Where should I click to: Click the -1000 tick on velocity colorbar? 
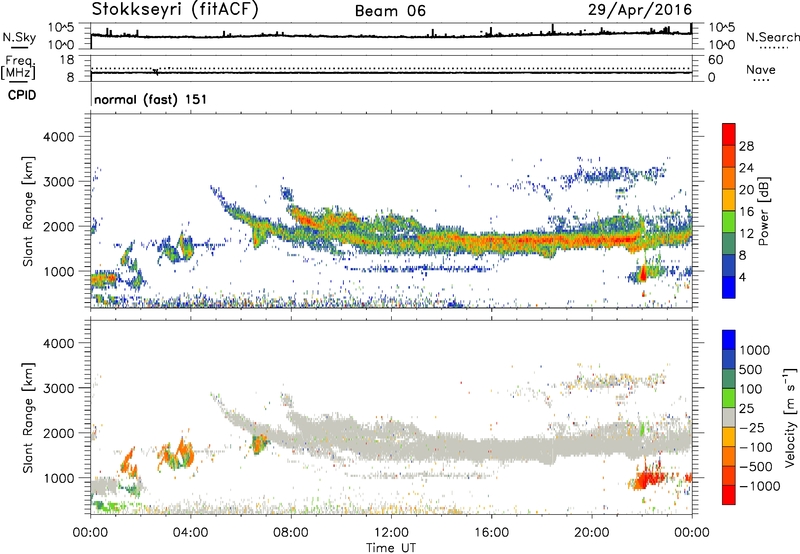(759, 486)
